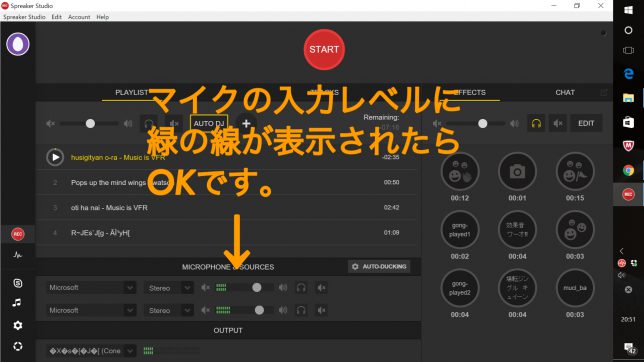Play the muci_ba effect
The height and width of the screenshot is (362, 644).
[575, 288]
